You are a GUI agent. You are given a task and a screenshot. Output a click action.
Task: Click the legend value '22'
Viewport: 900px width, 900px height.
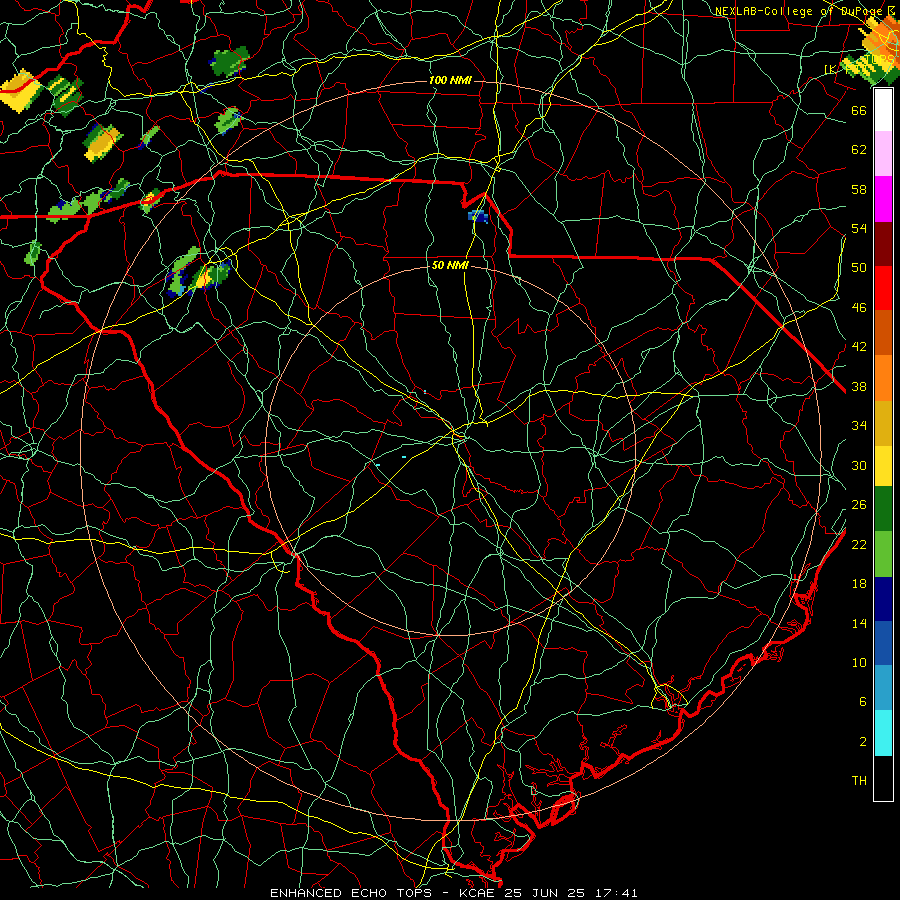pyautogui.click(x=859, y=544)
